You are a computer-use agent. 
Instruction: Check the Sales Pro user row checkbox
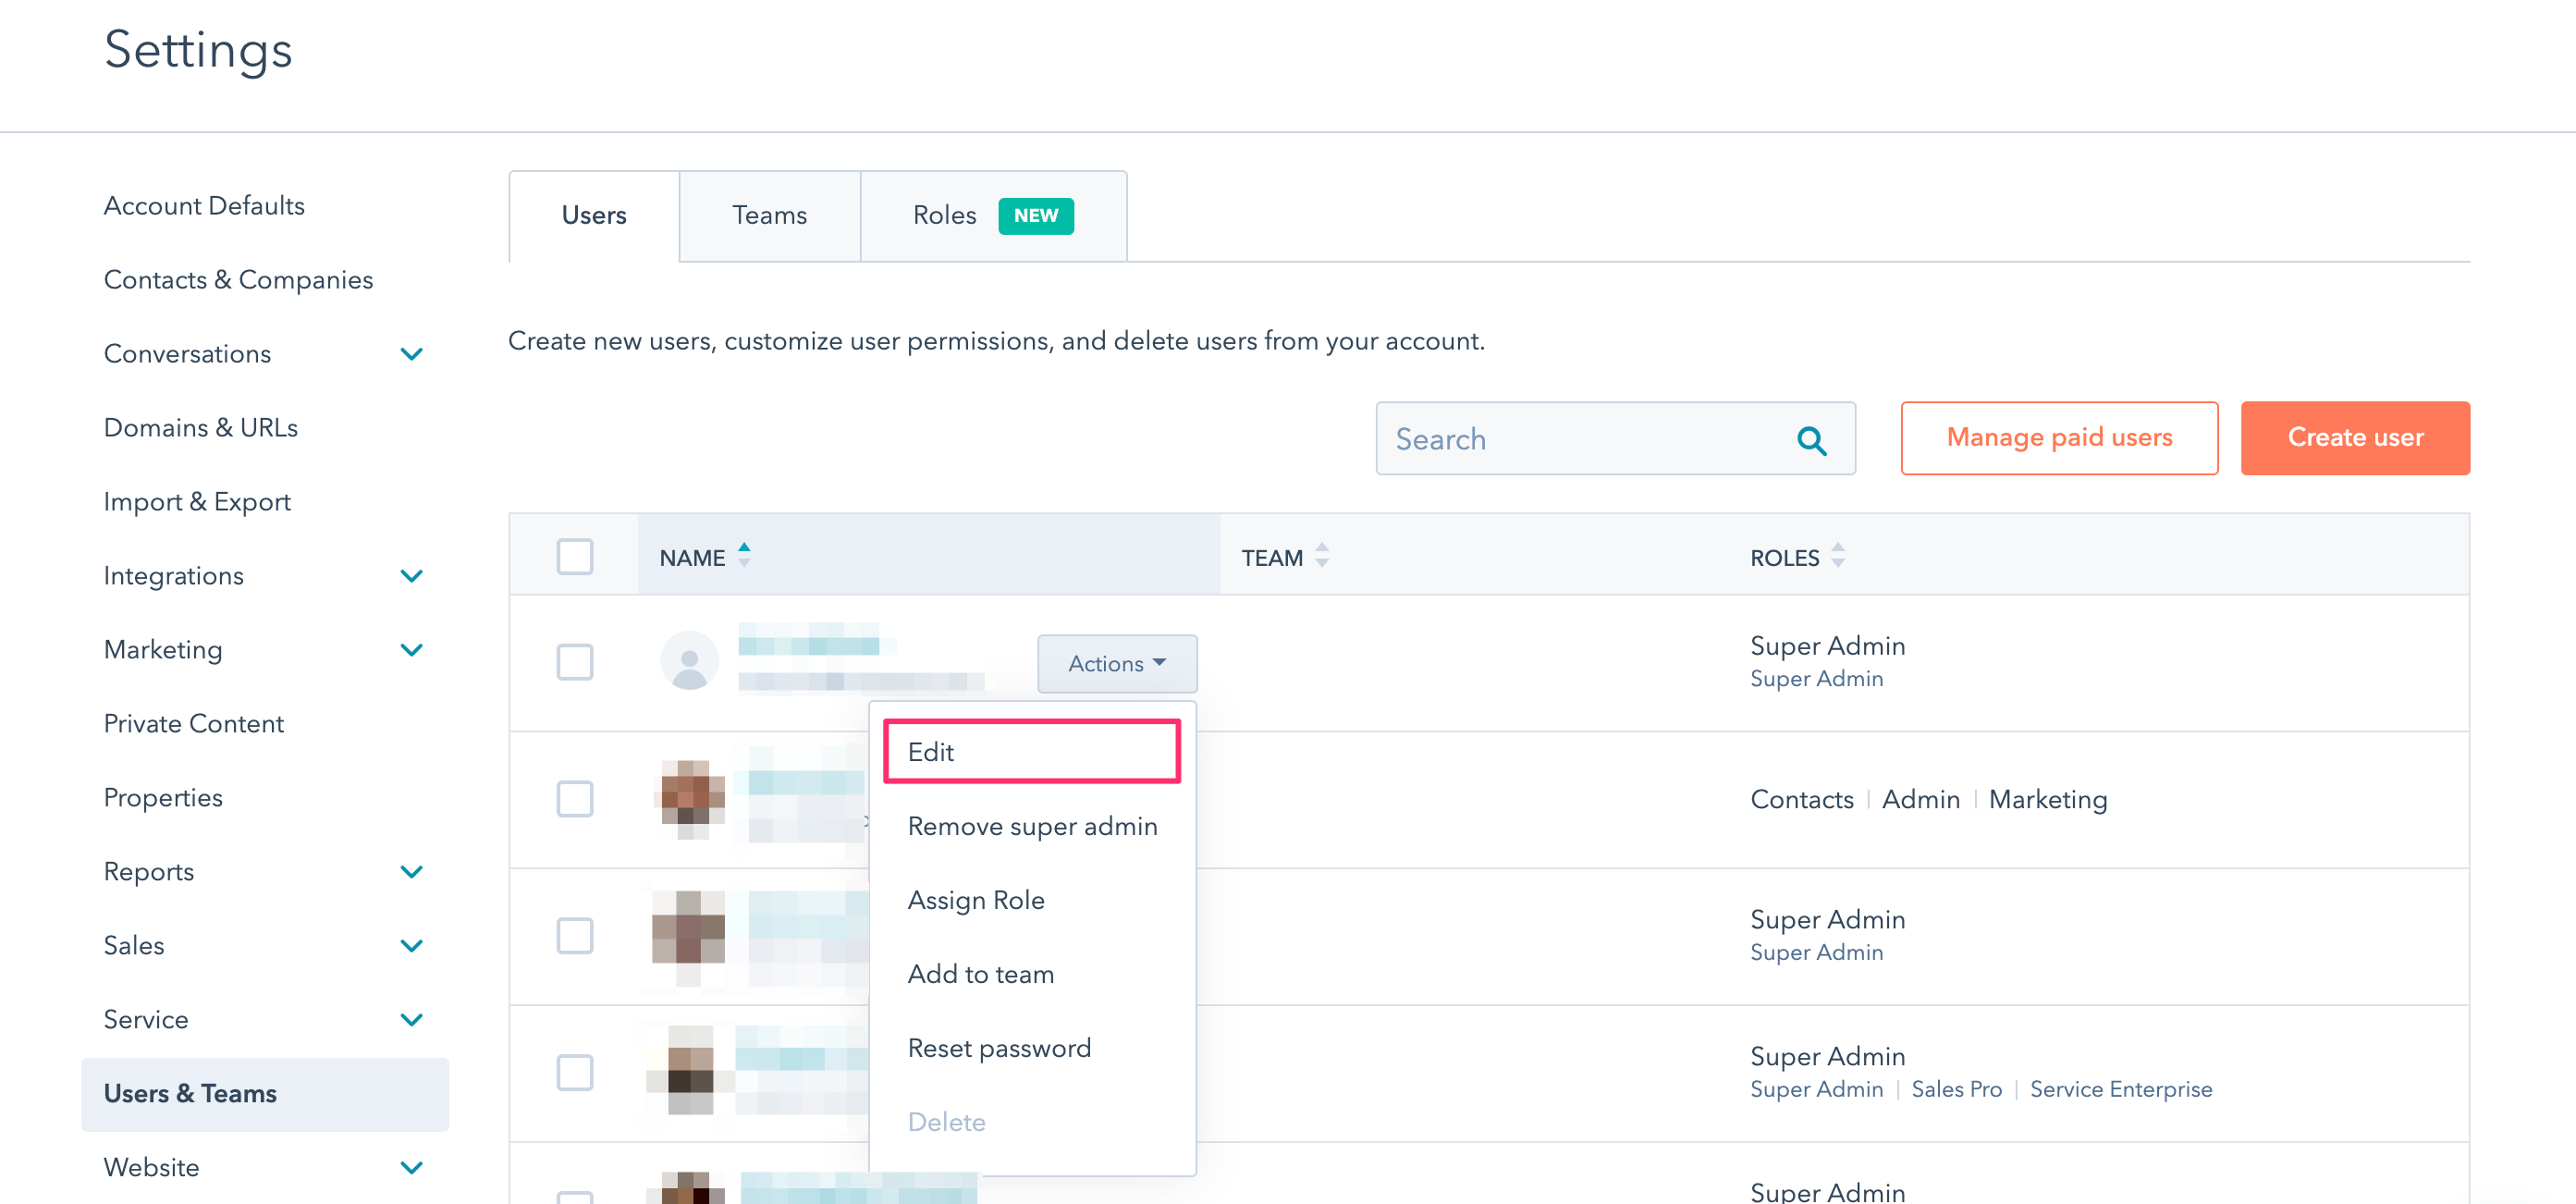click(x=575, y=1073)
